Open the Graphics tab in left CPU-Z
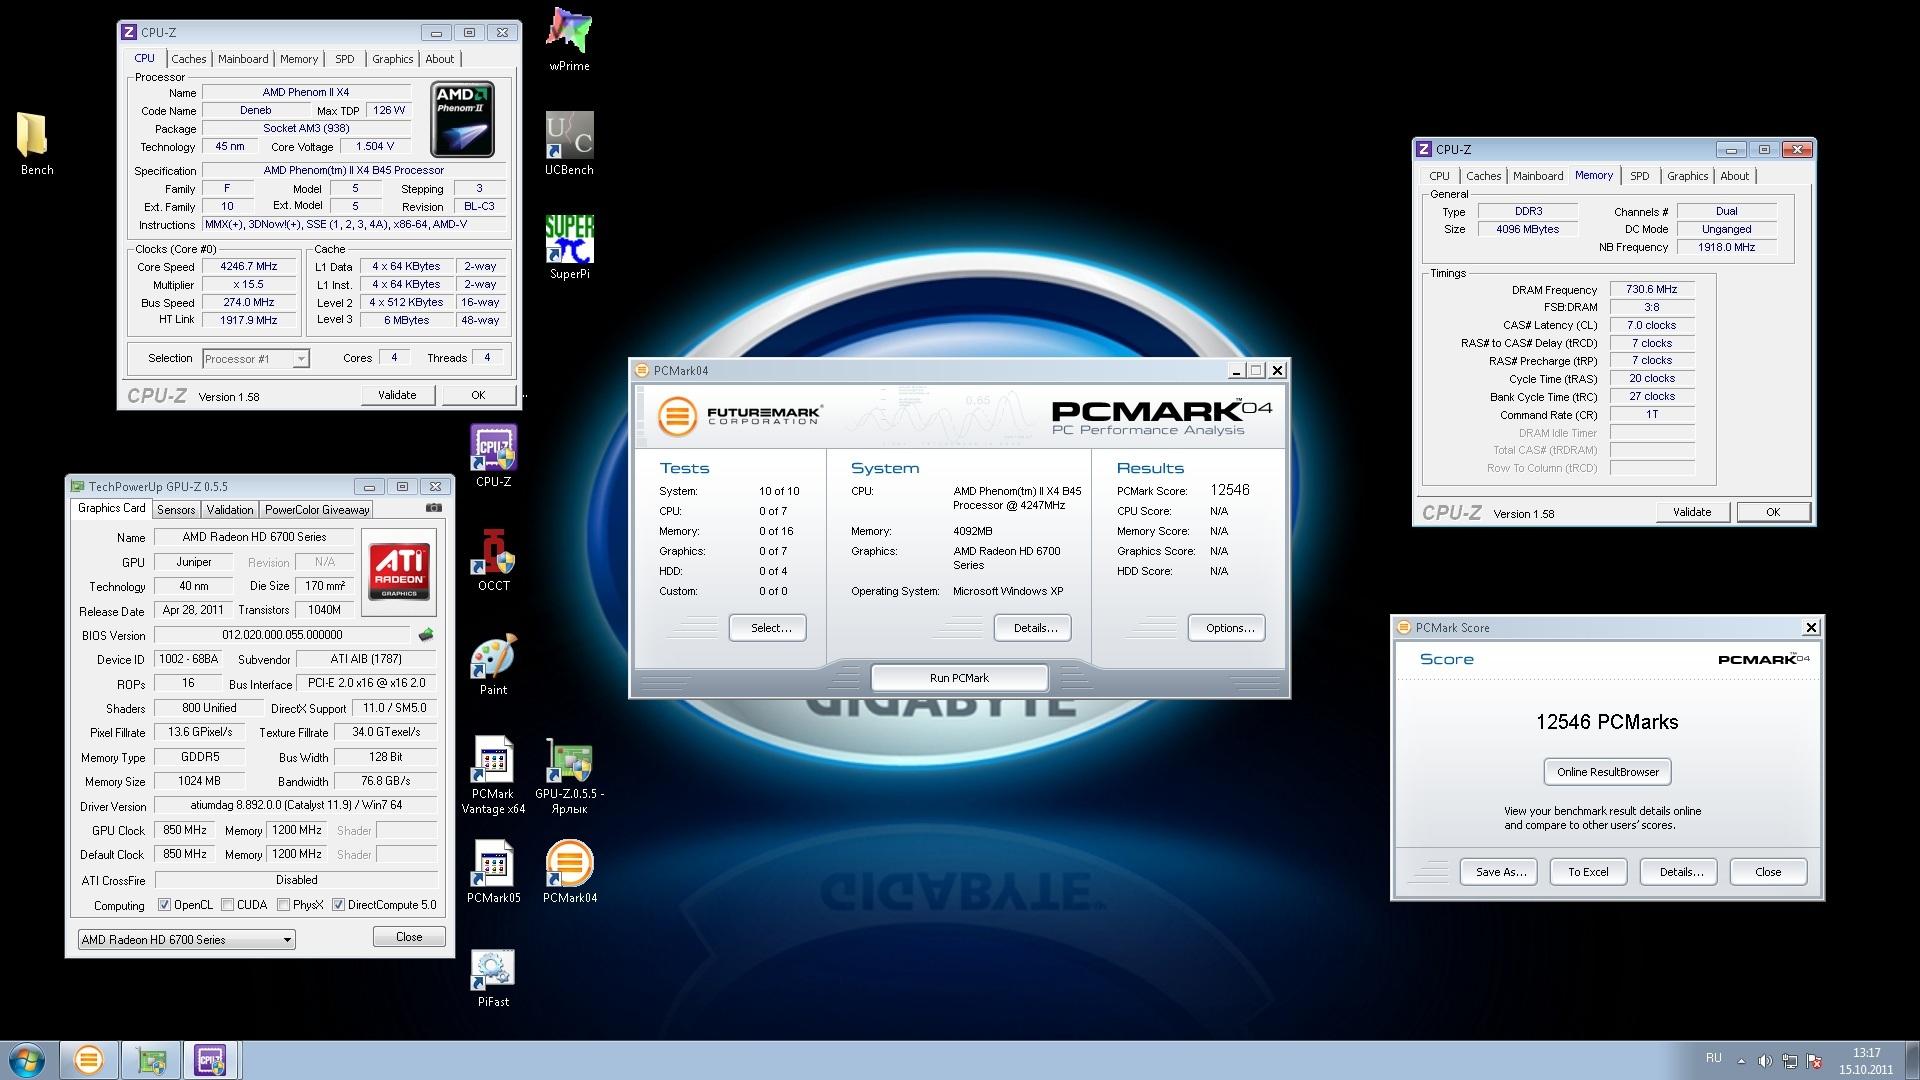 tap(393, 59)
